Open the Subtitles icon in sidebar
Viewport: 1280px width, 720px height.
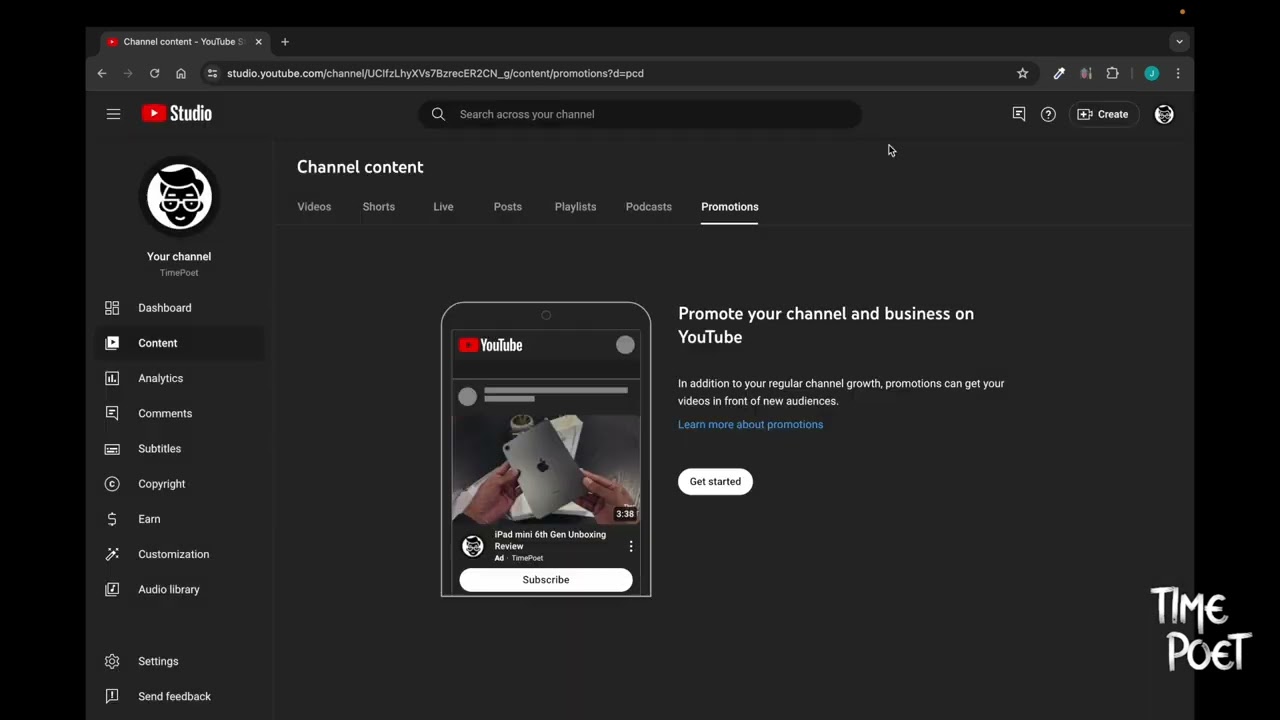112,449
